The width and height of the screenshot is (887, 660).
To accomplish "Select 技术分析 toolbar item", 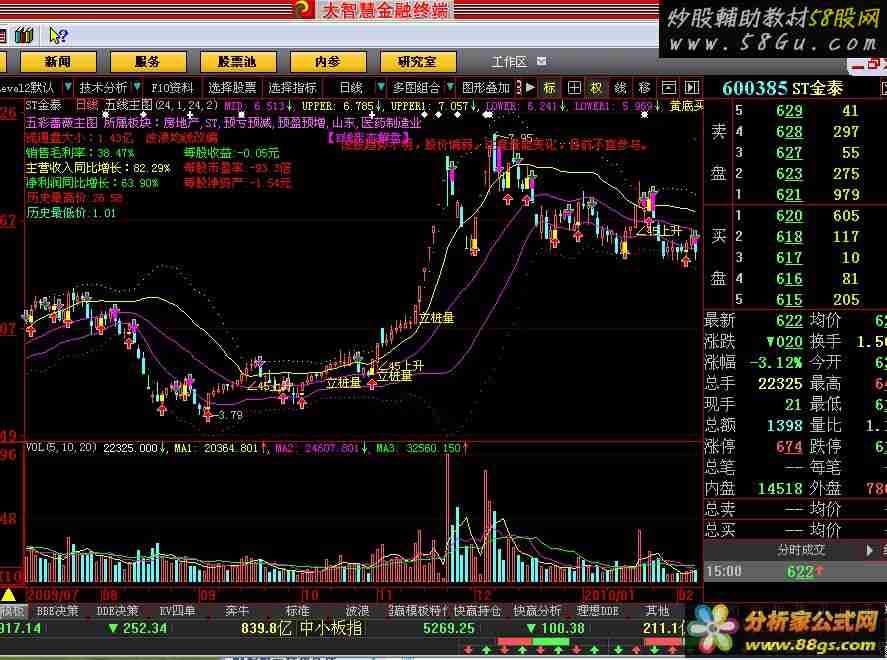I will coord(103,88).
